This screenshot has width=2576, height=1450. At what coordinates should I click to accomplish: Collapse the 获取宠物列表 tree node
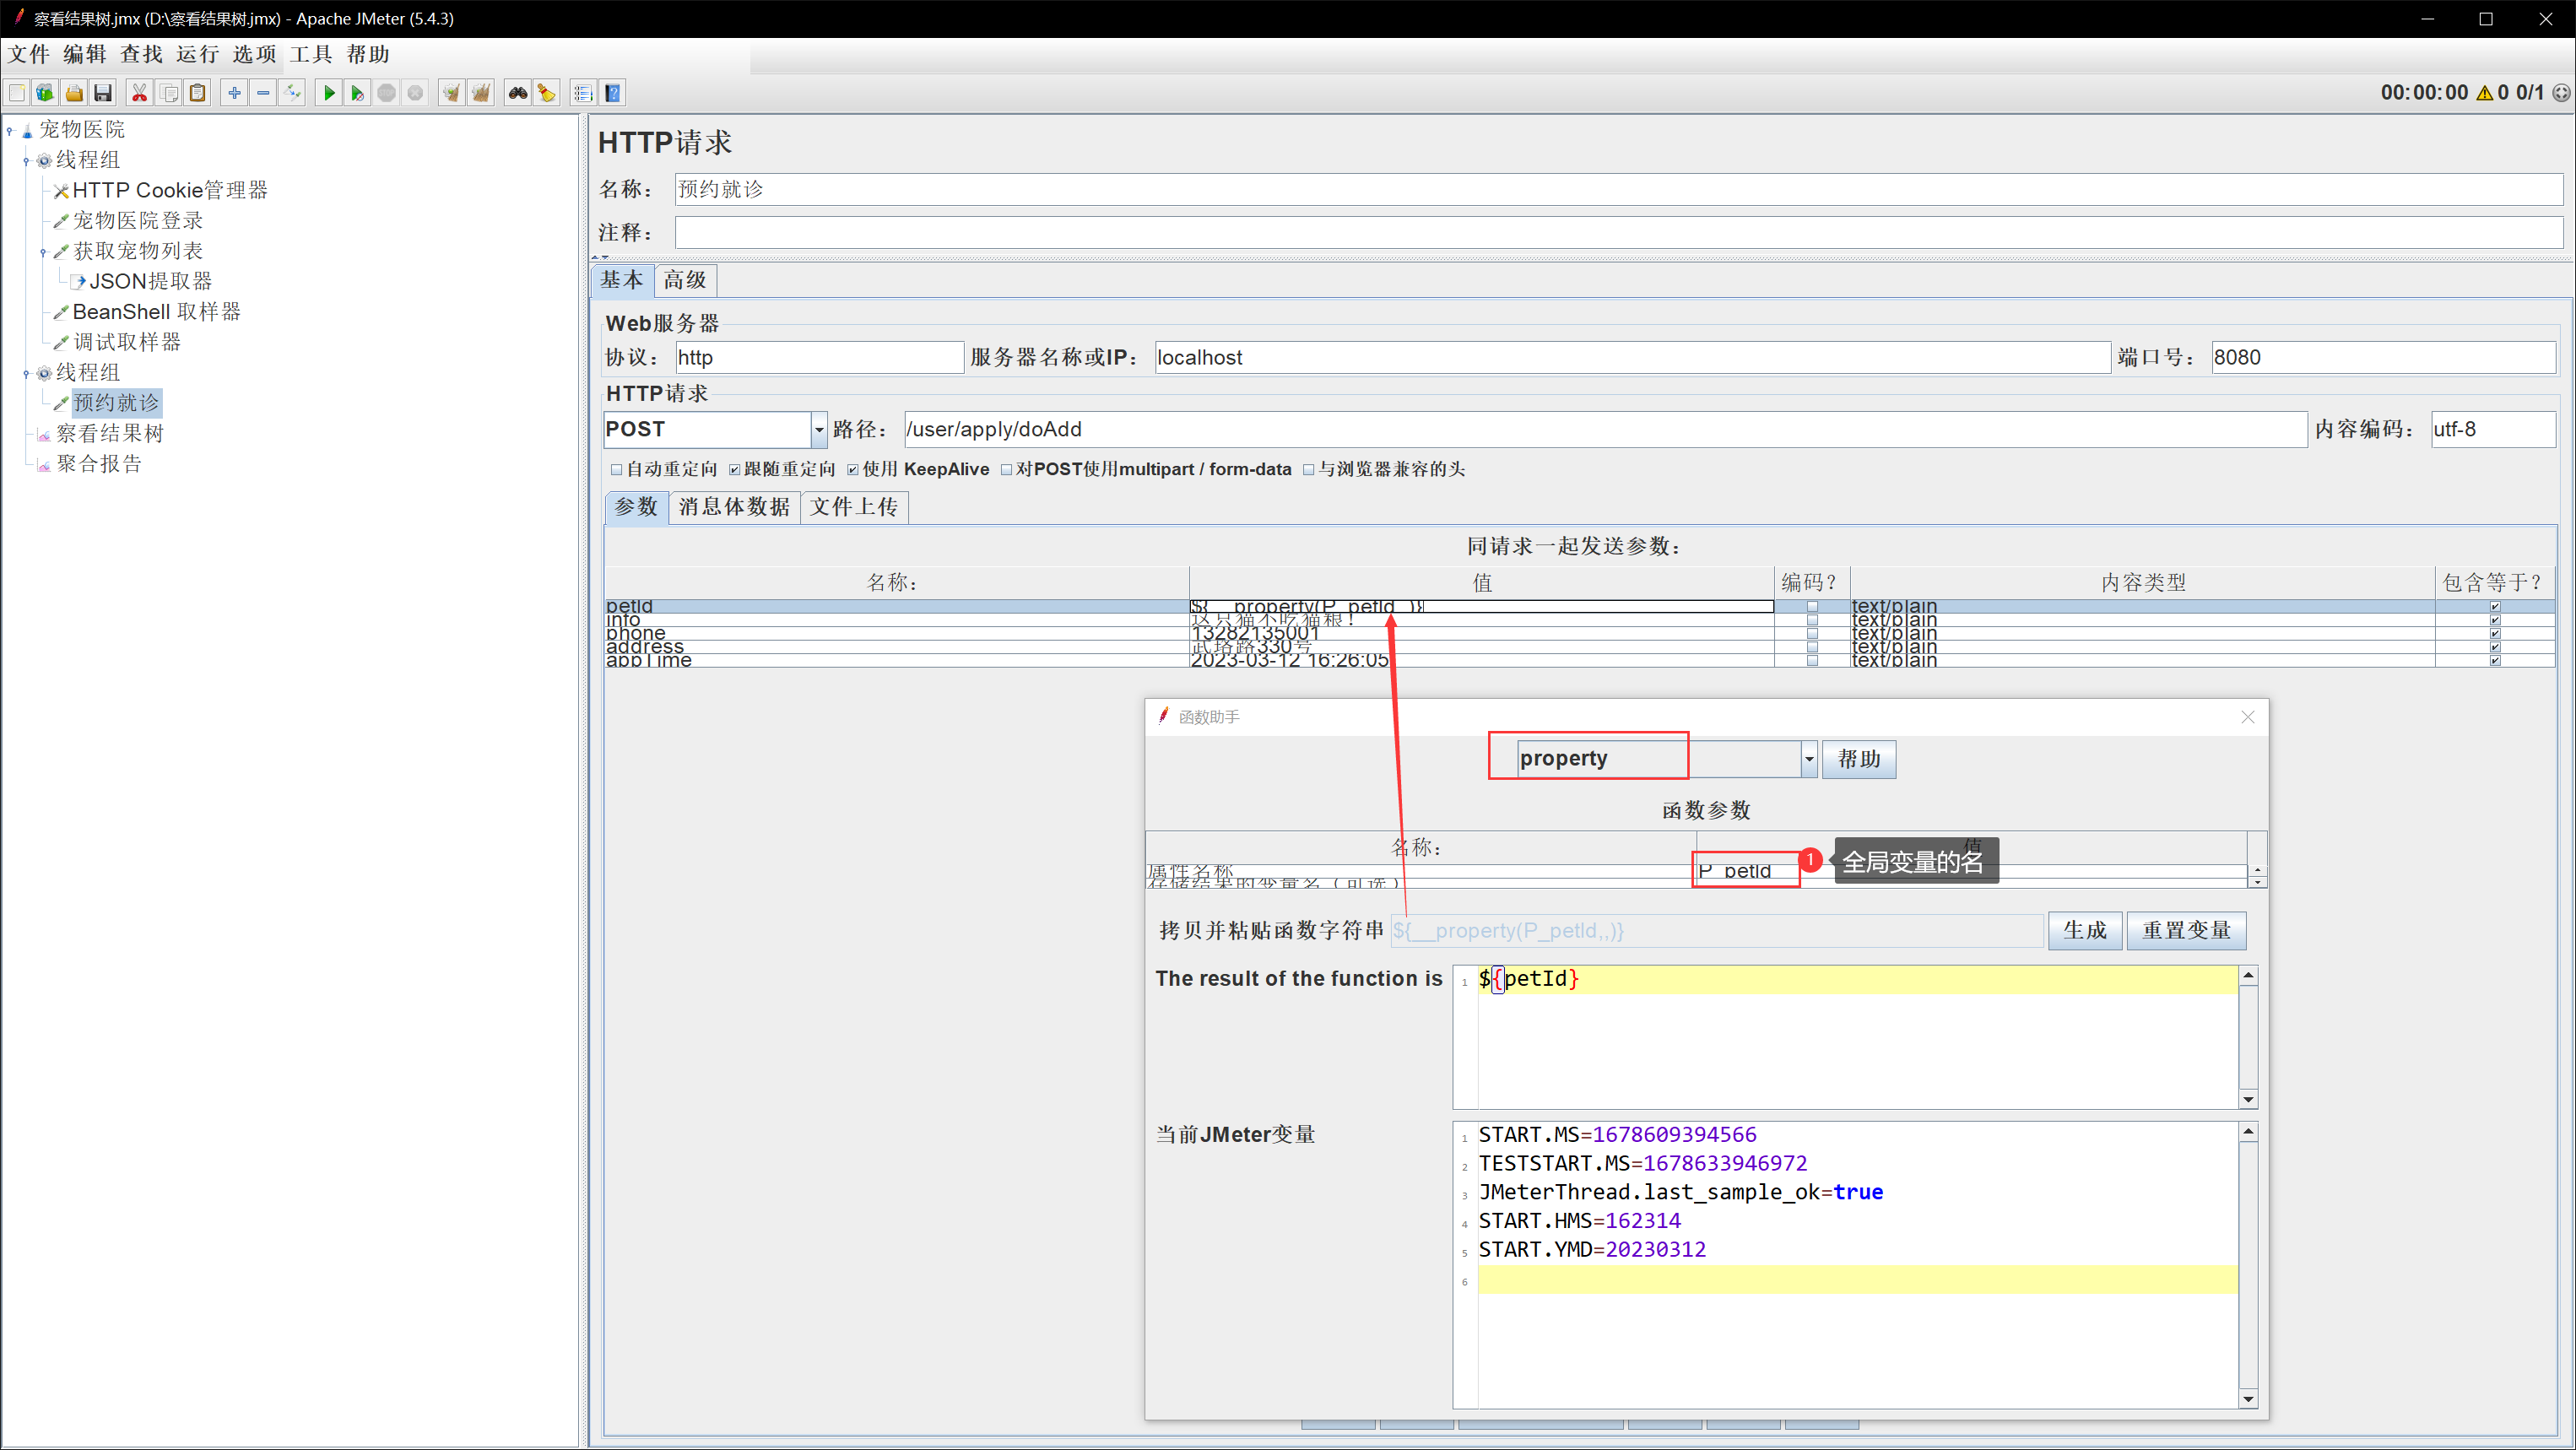(43, 252)
